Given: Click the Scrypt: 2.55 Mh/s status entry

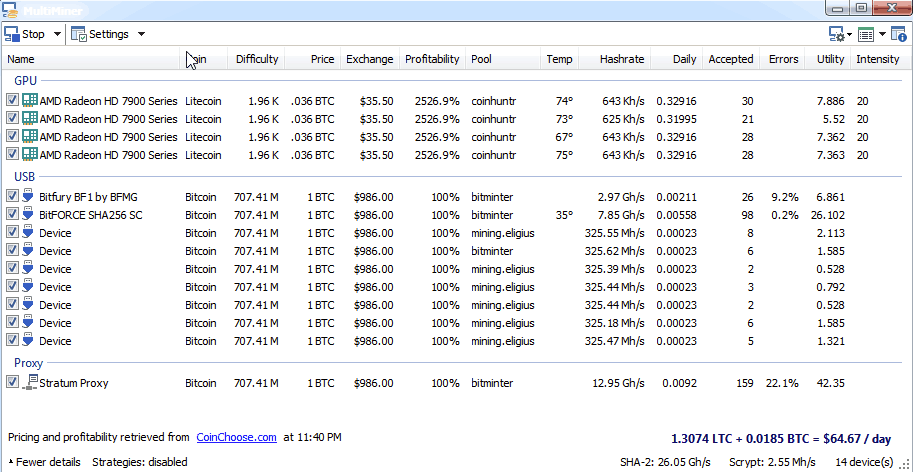Looking at the screenshot, I should pos(772,462).
